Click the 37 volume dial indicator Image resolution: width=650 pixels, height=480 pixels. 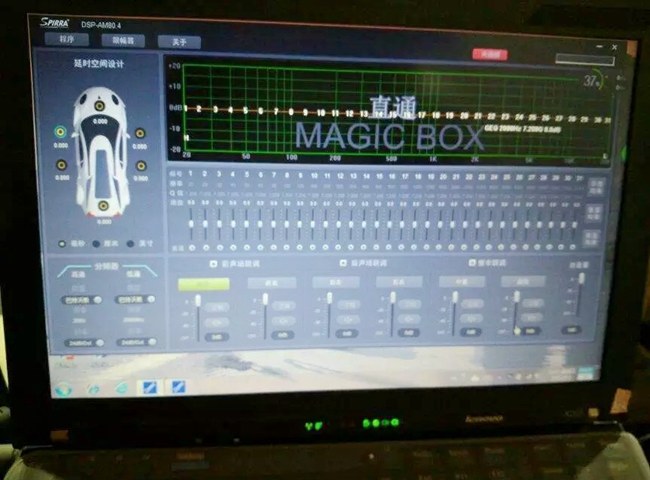594,81
